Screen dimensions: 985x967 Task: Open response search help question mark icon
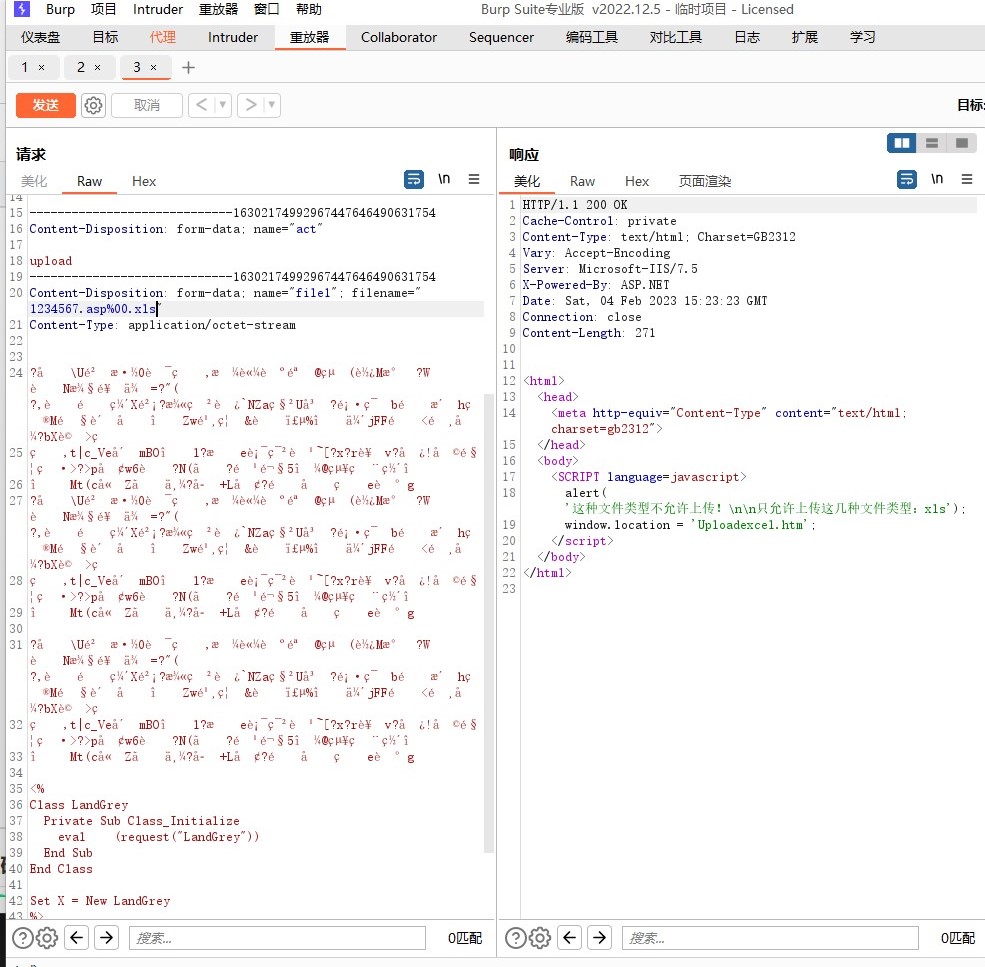point(516,938)
